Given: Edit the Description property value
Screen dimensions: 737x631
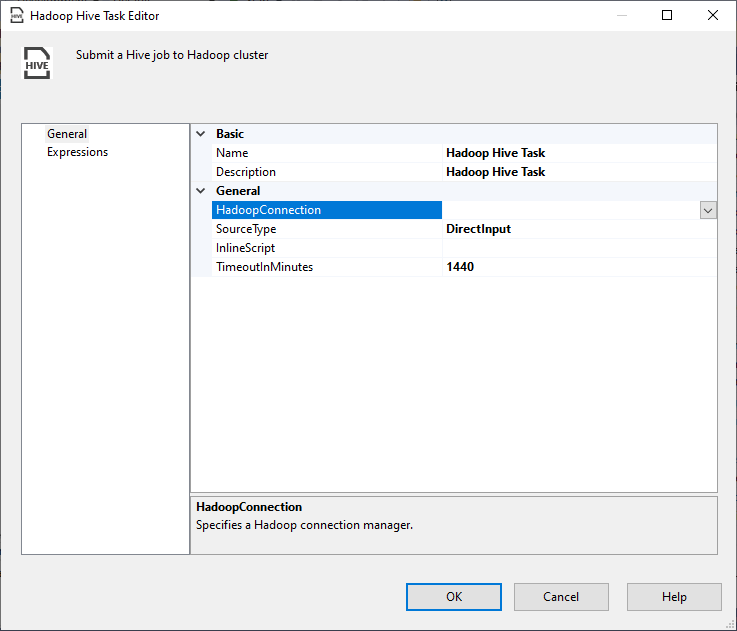Looking at the screenshot, I should tap(579, 172).
